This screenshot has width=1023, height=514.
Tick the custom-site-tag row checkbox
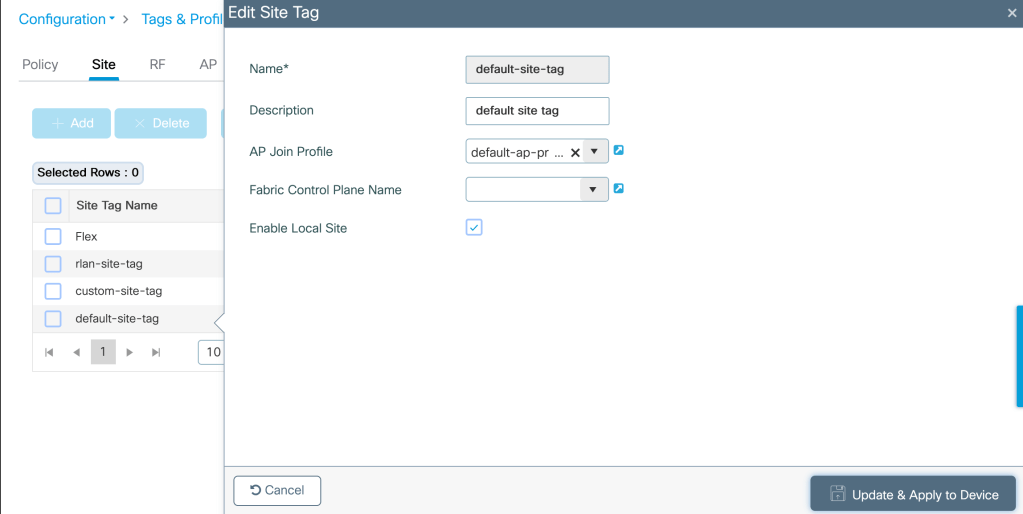(x=53, y=291)
